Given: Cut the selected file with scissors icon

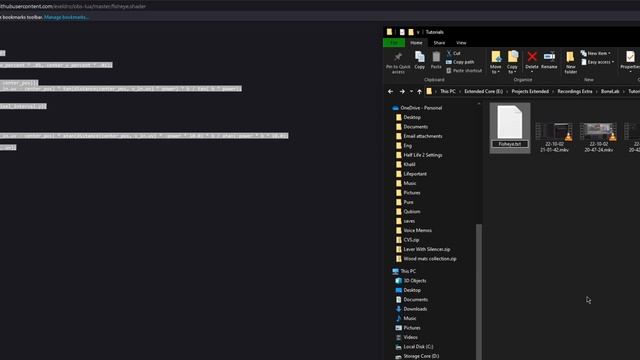Looking at the screenshot, I should click(x=453, y=53).
